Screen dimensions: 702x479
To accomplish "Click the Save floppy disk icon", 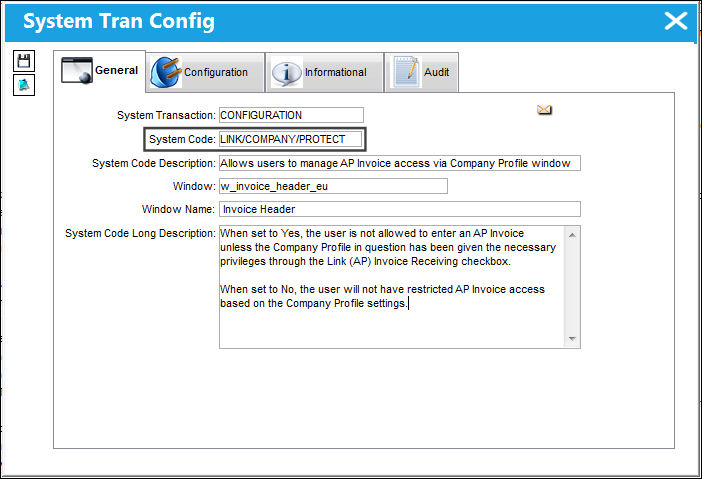I will coord(24,61).
